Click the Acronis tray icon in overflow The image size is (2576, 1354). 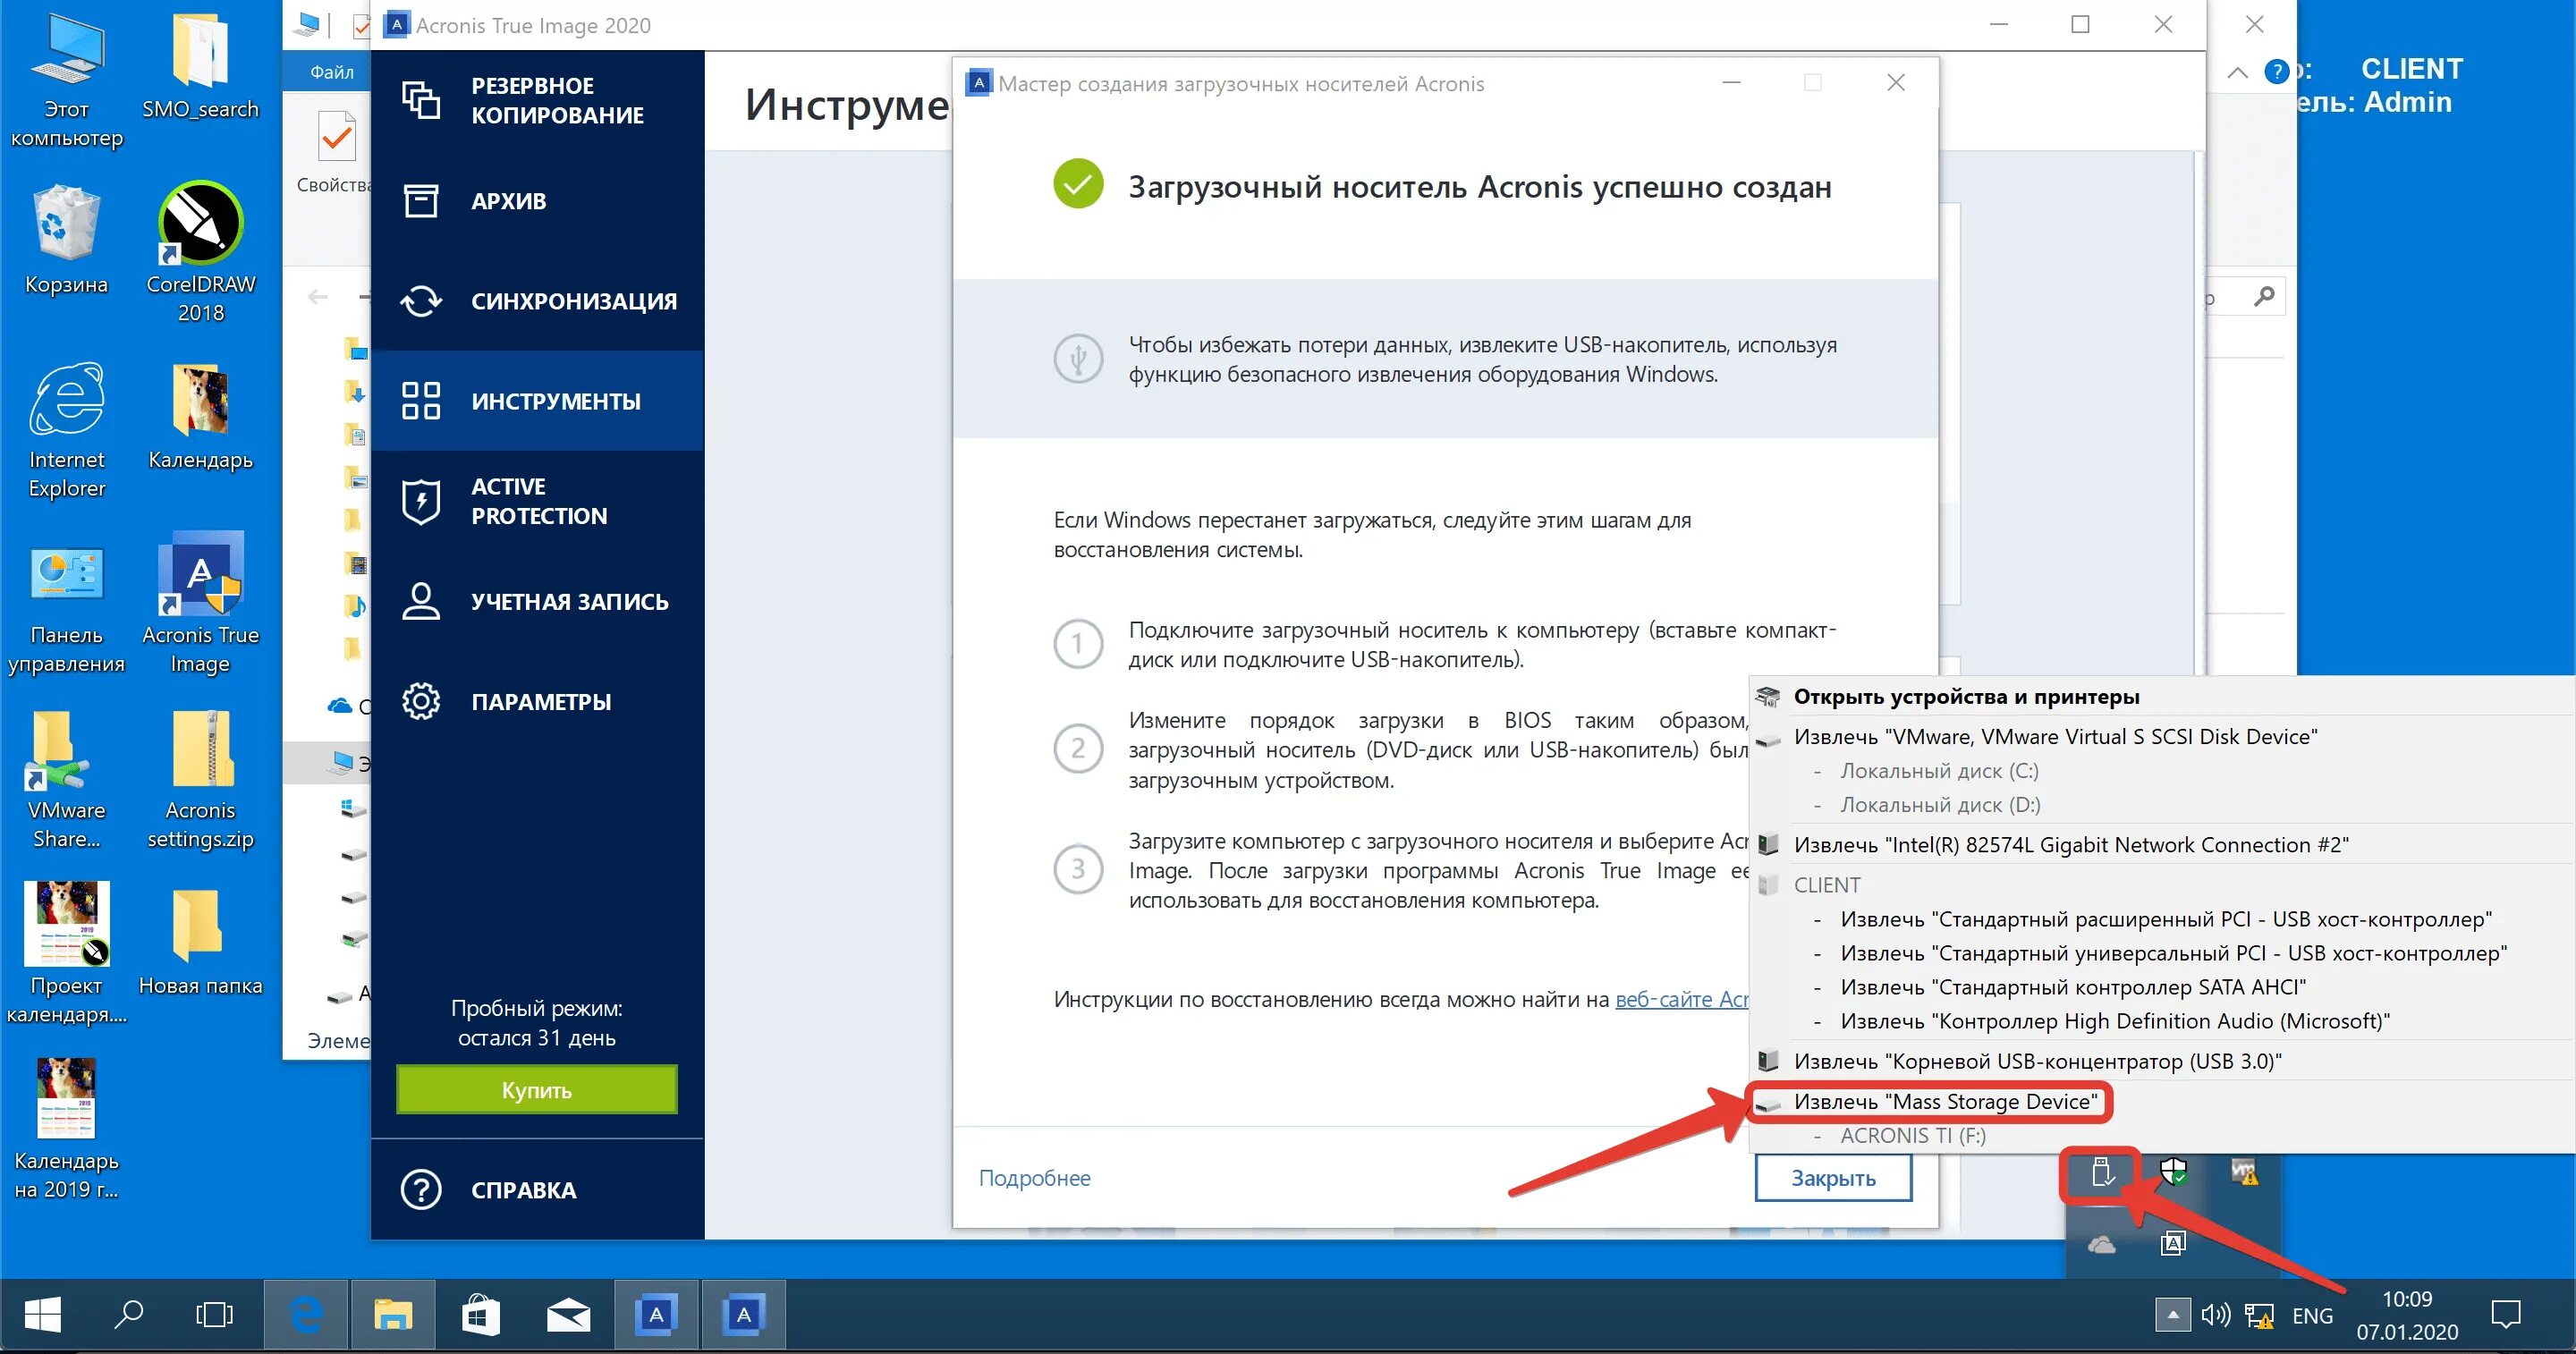coord(2173,1244)
